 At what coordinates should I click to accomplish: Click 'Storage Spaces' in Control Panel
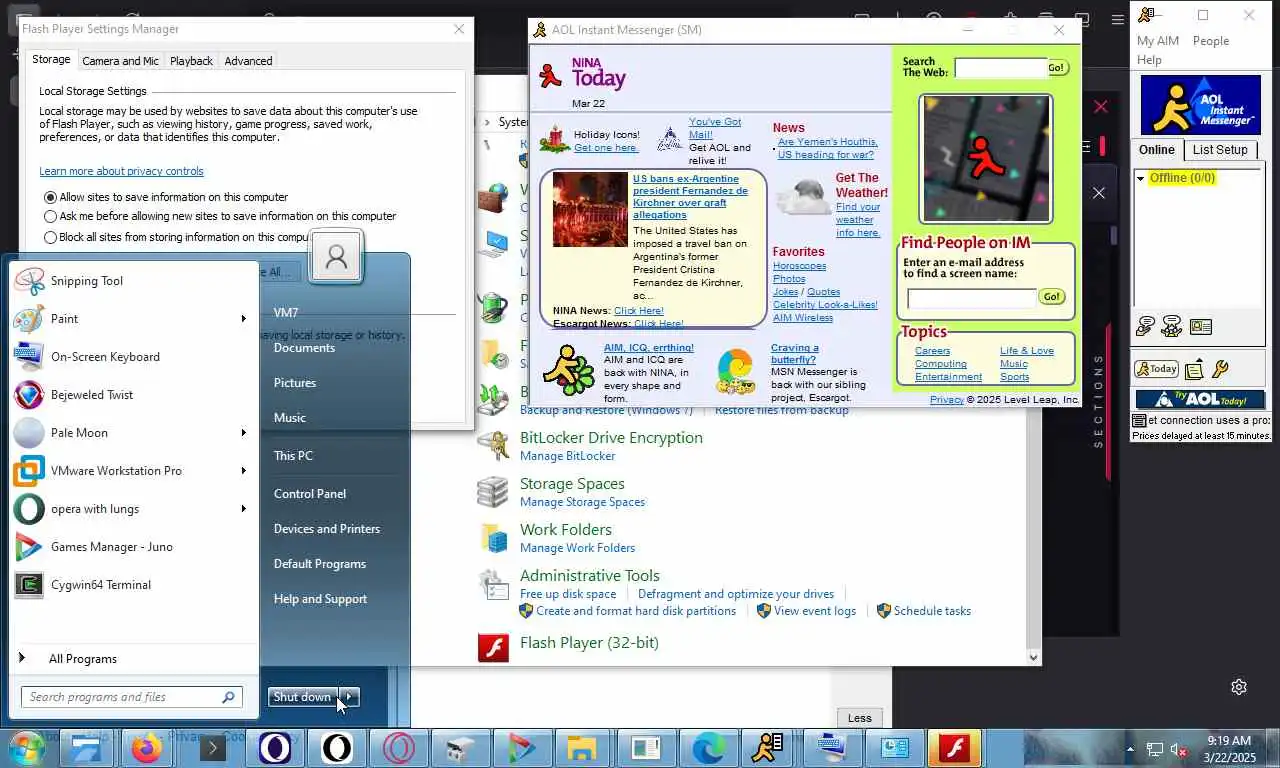[x=572, y=484]
